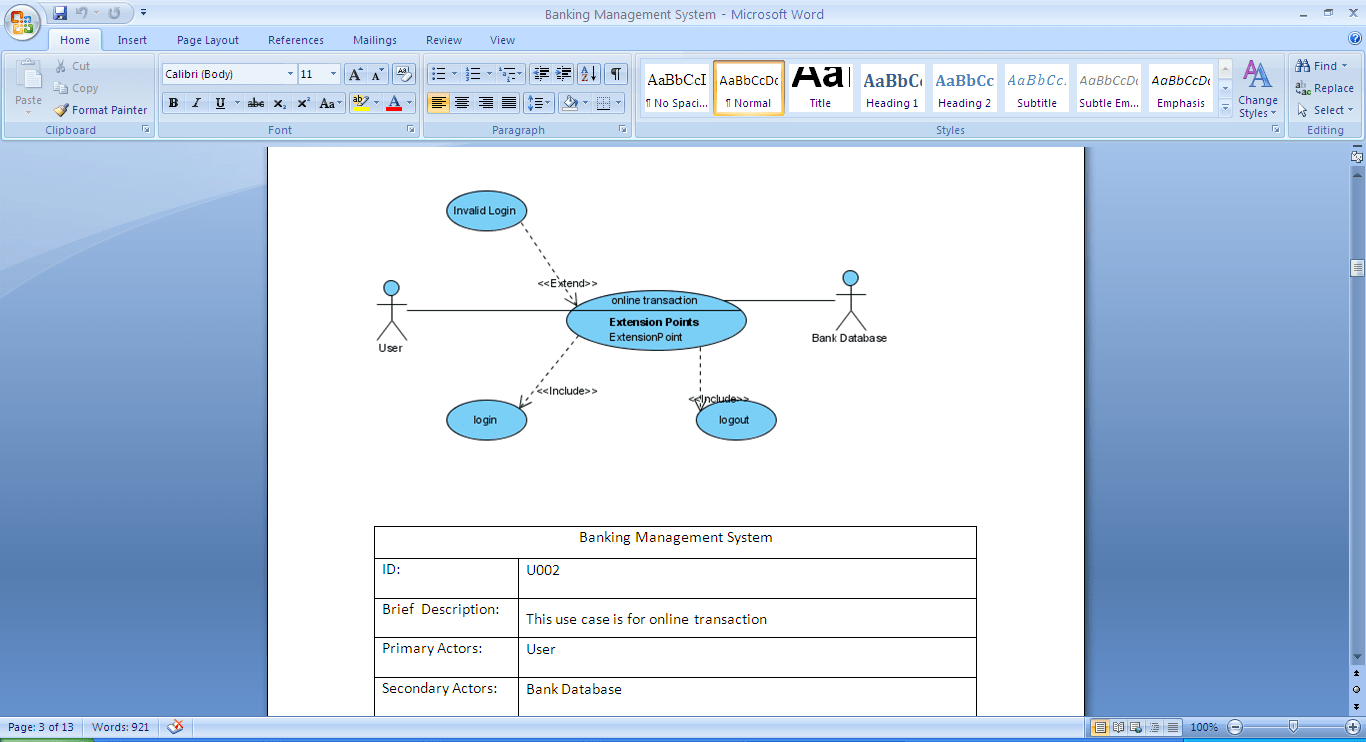Switch to the Insert ribbon tab
The height and width of the screenshot is (742, 1366).
coord(132,40)
